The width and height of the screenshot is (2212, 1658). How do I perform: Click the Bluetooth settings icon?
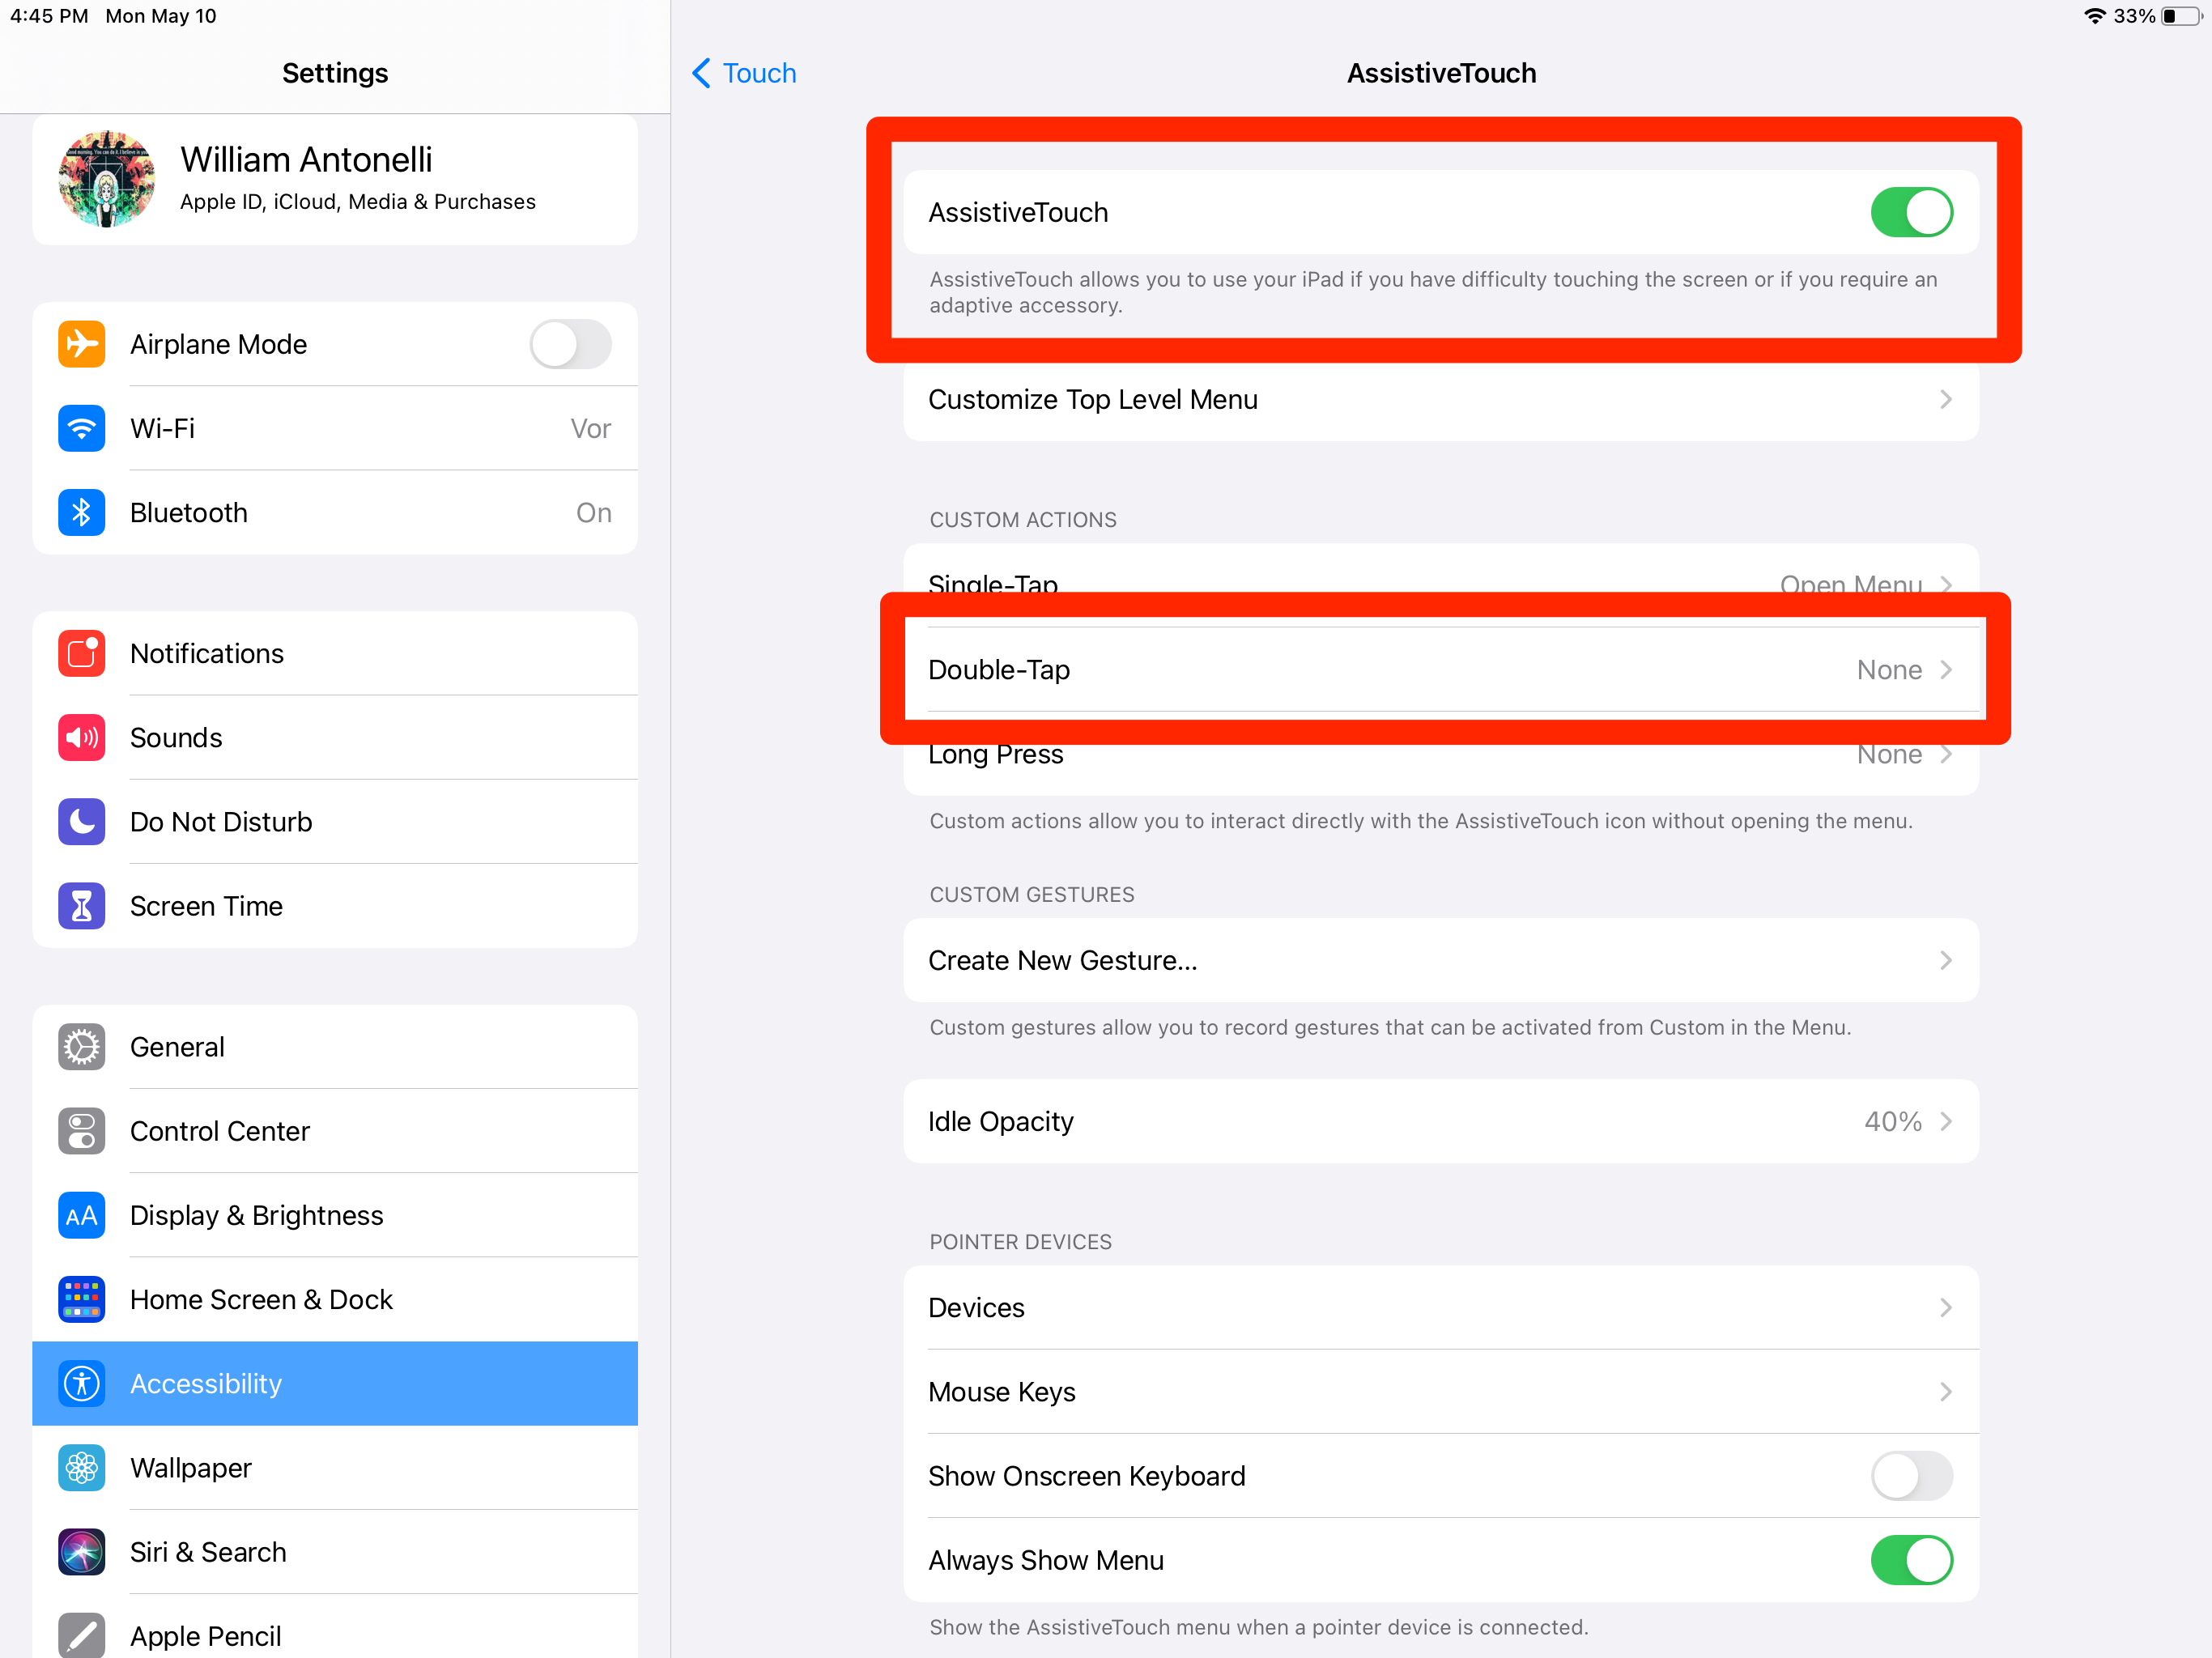coord(83,512)
